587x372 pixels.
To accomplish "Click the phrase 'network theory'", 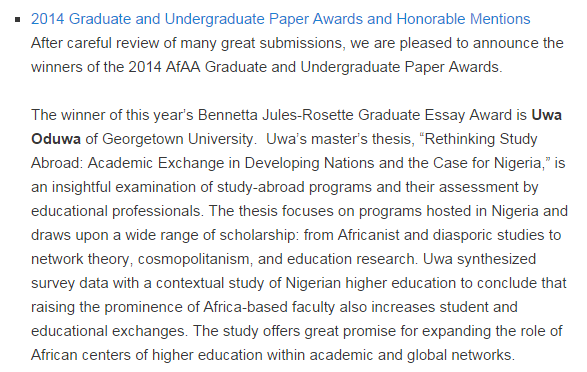I will click(x=81, y=259).
